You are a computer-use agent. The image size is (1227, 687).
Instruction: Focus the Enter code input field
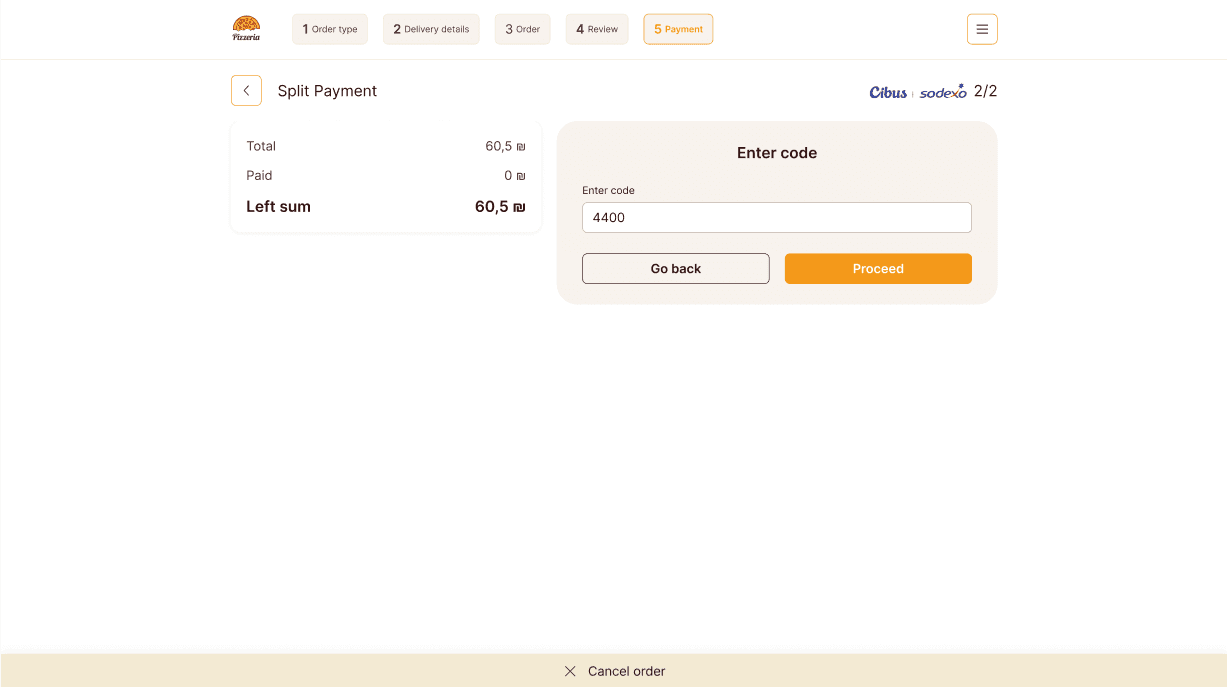tap(777, 218)
